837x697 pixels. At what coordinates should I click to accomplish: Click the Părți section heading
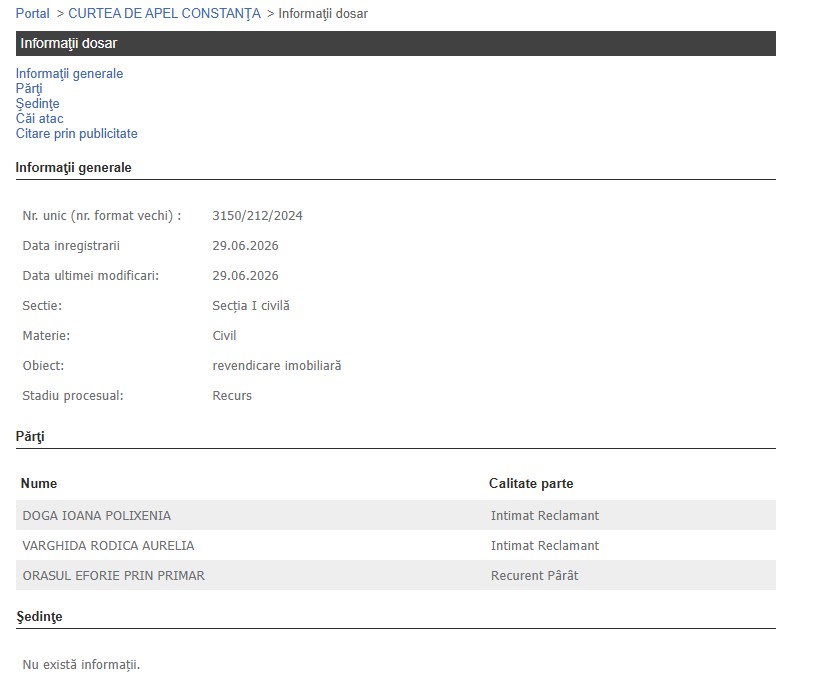tap(30, 437)
